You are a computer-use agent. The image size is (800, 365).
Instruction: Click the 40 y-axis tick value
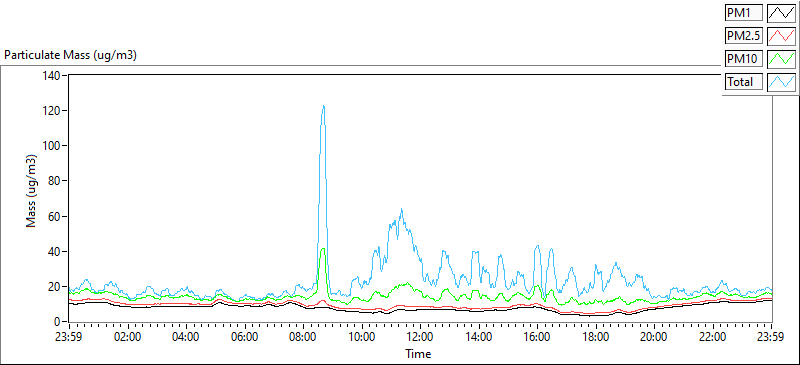(x=55, y=252)
